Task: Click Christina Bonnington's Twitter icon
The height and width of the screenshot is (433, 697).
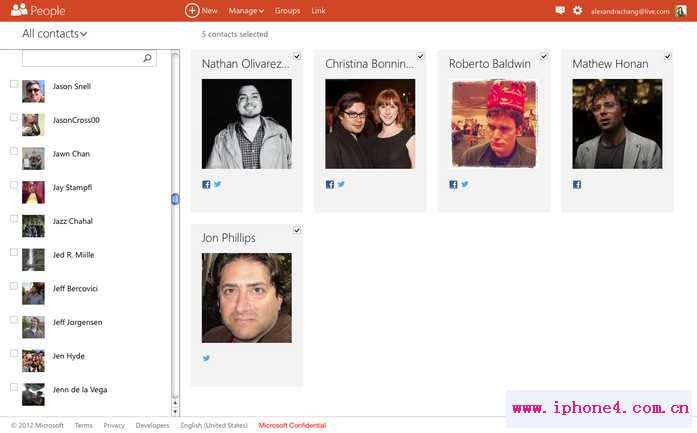Action: (x=341, y=184)
